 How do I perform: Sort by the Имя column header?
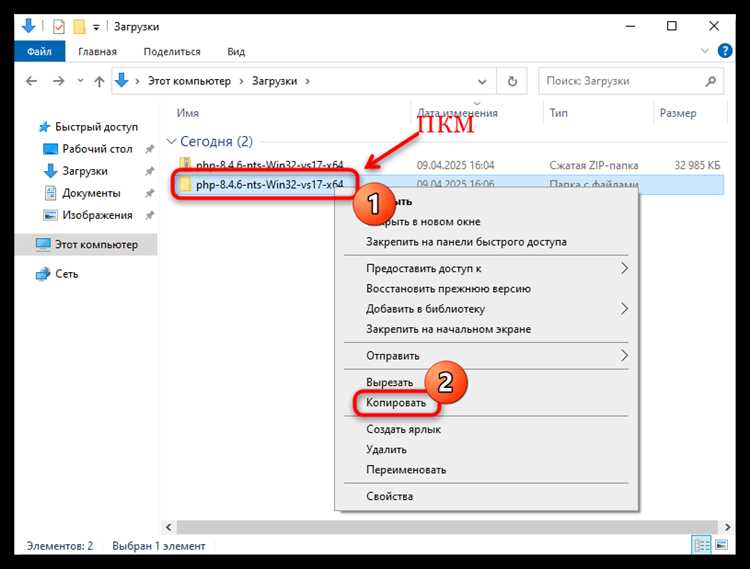click(188, 113)
